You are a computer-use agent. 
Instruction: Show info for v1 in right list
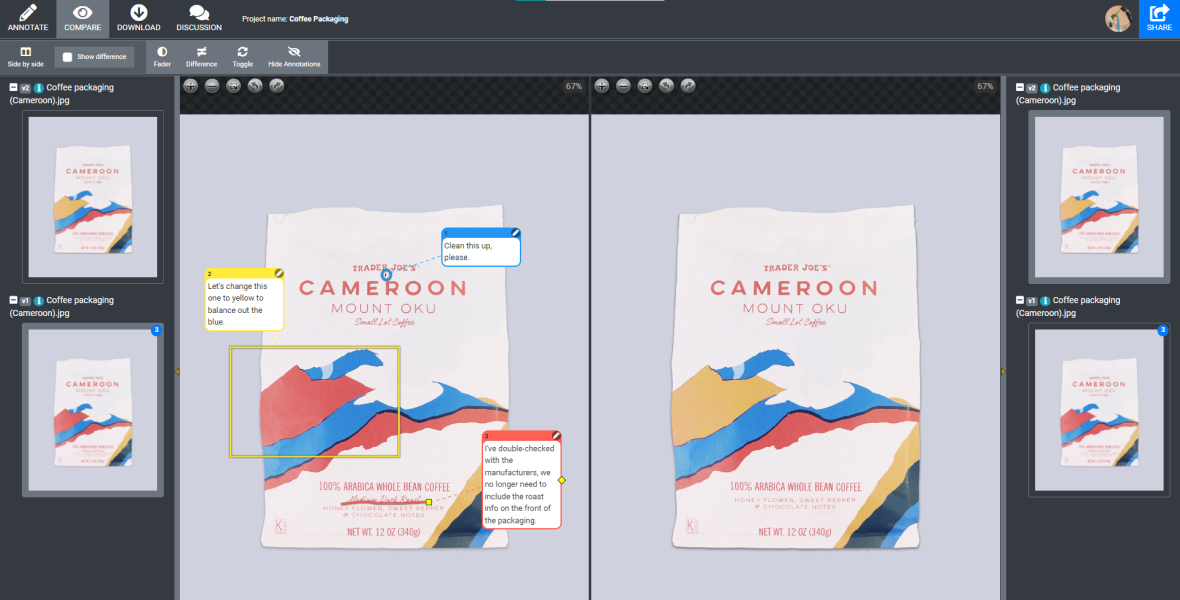[1045, 301]
